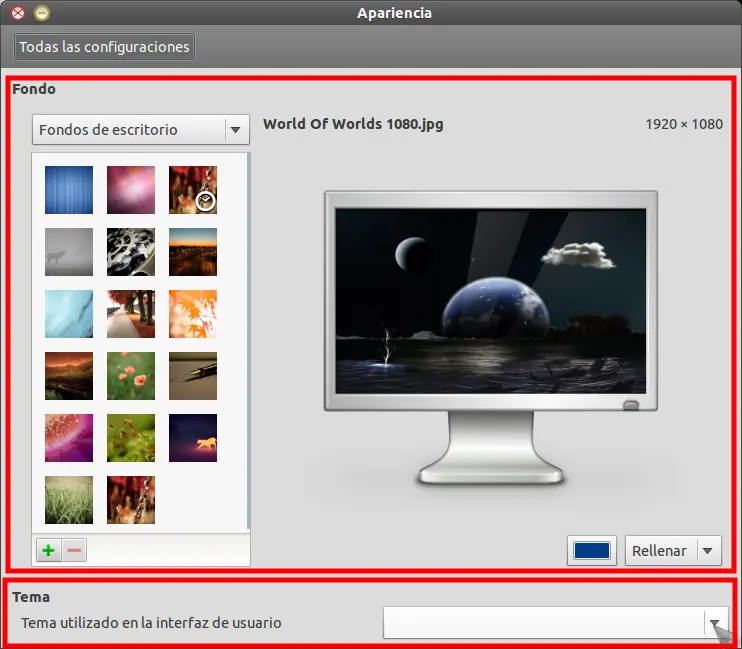Viewport: 742px width, 649px height.
Task: Click the monitor wallpaper preview image
Action: coord(491,301)
